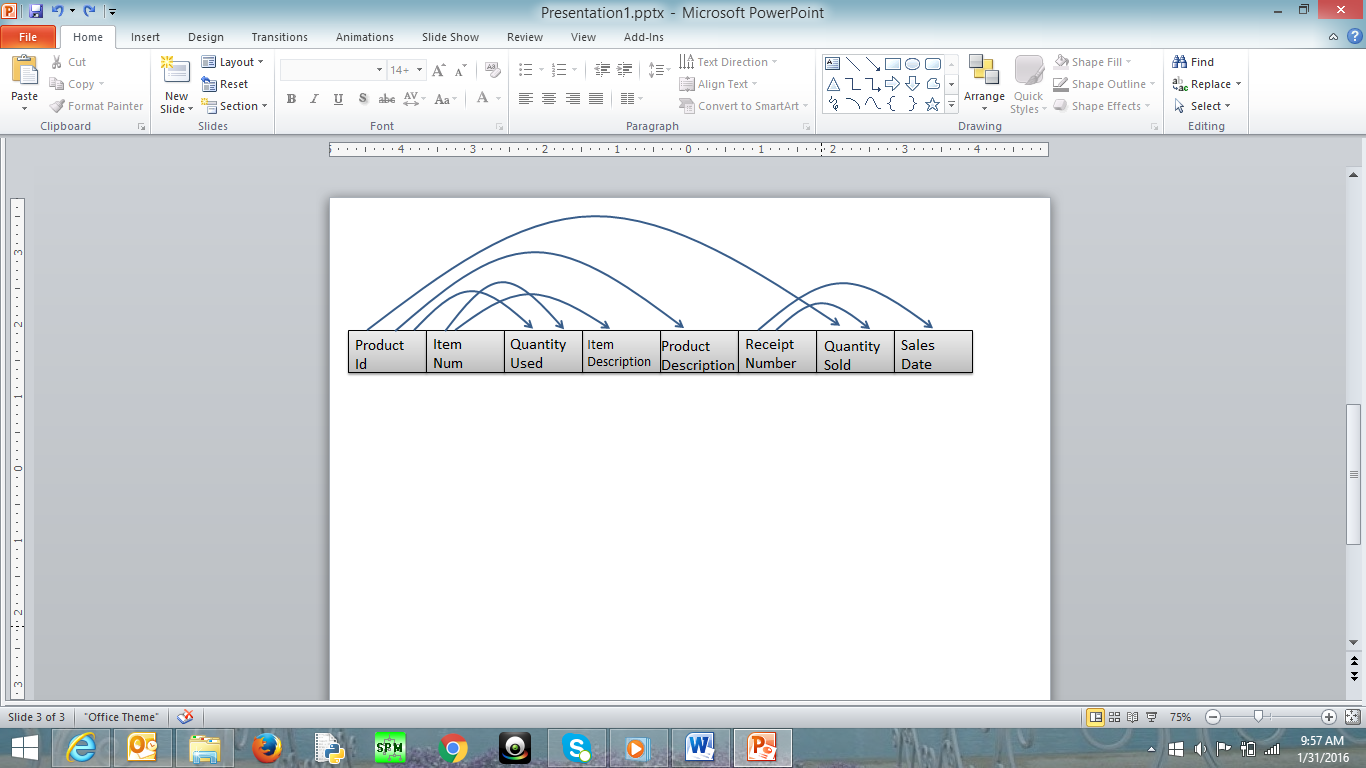1366x768 pixels.
Task: Click the New Slide button
Action: (177, 84)
